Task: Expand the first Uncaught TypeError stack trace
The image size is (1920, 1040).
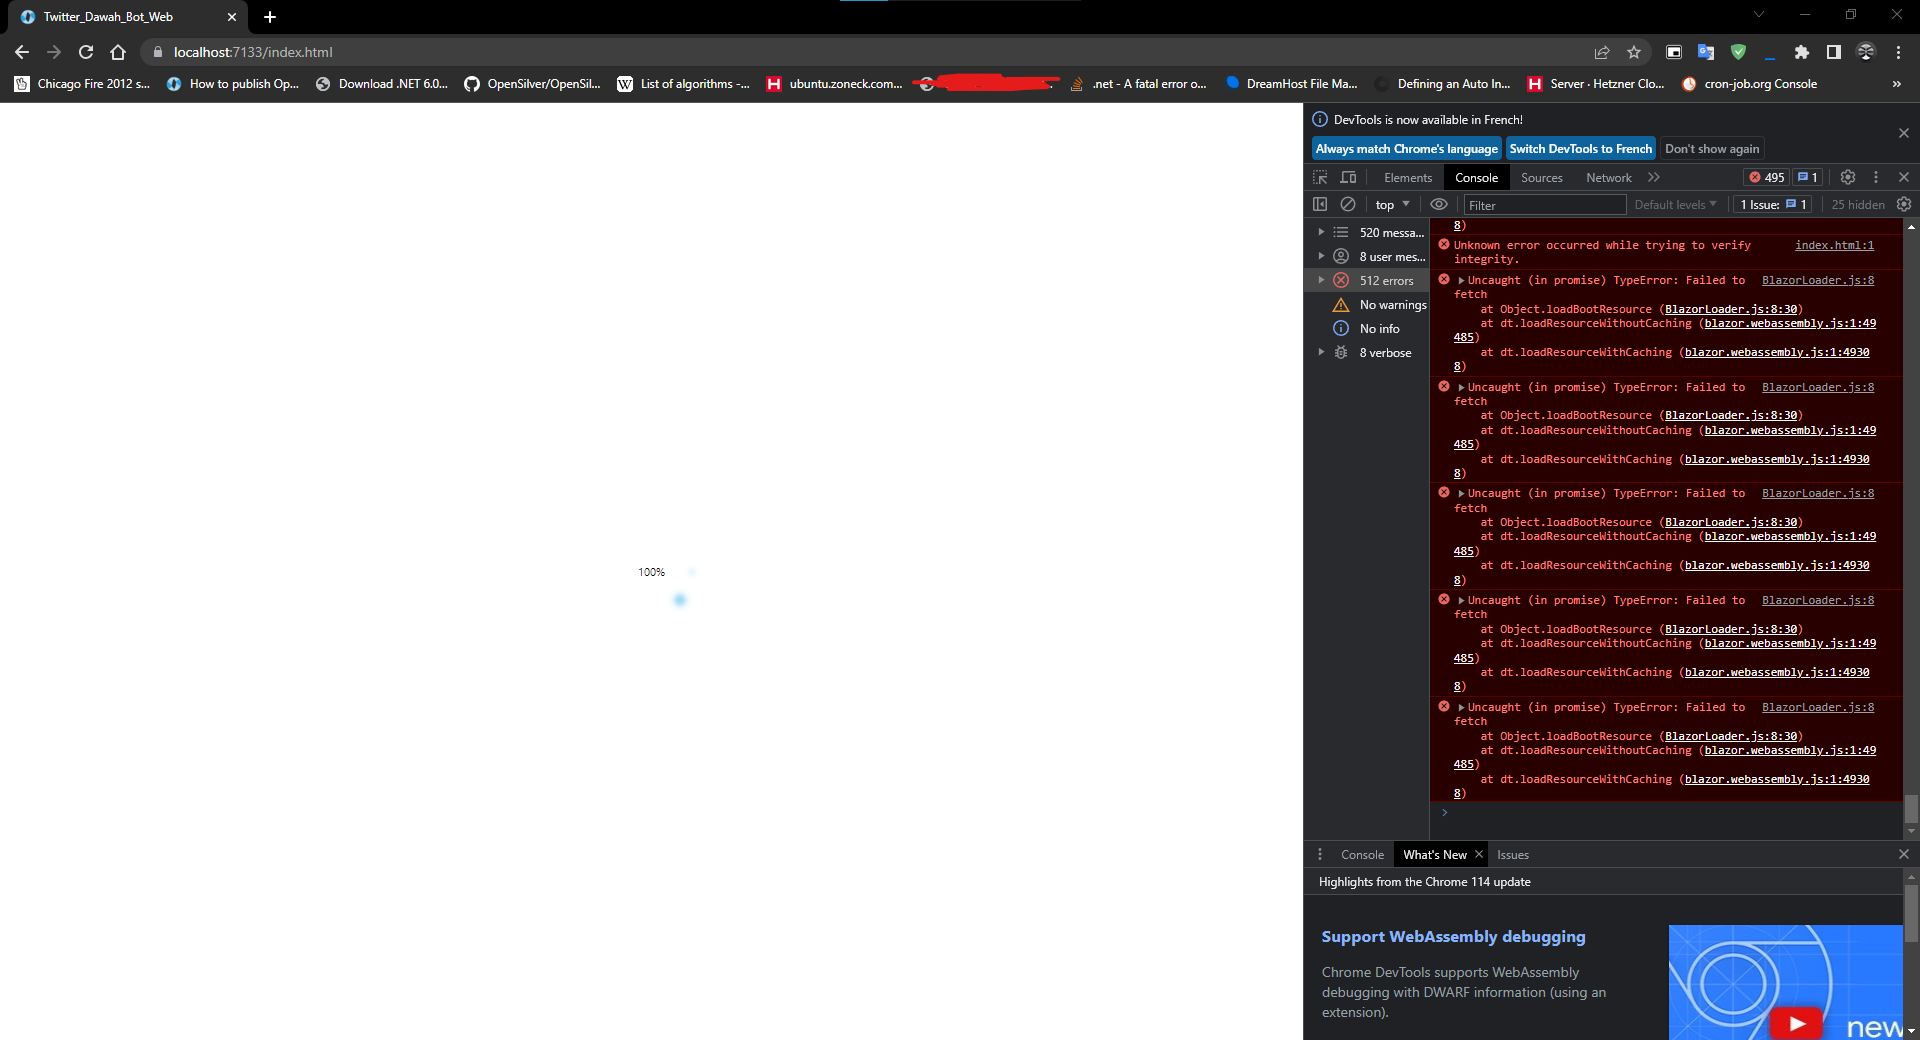Action: (1462, 280)
